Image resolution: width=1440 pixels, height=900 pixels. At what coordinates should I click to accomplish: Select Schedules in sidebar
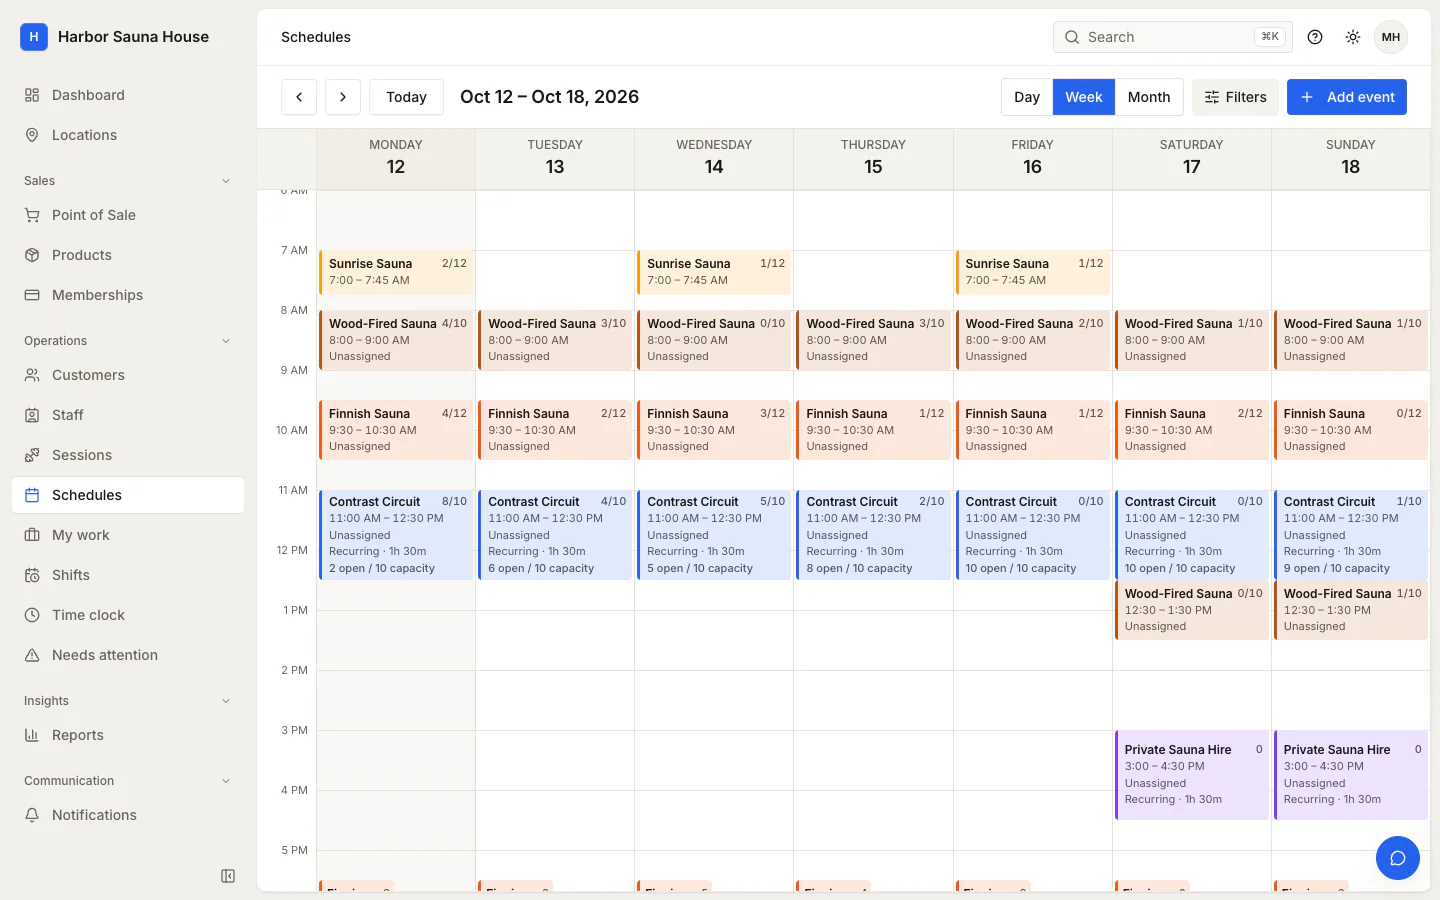coord(128,495)
